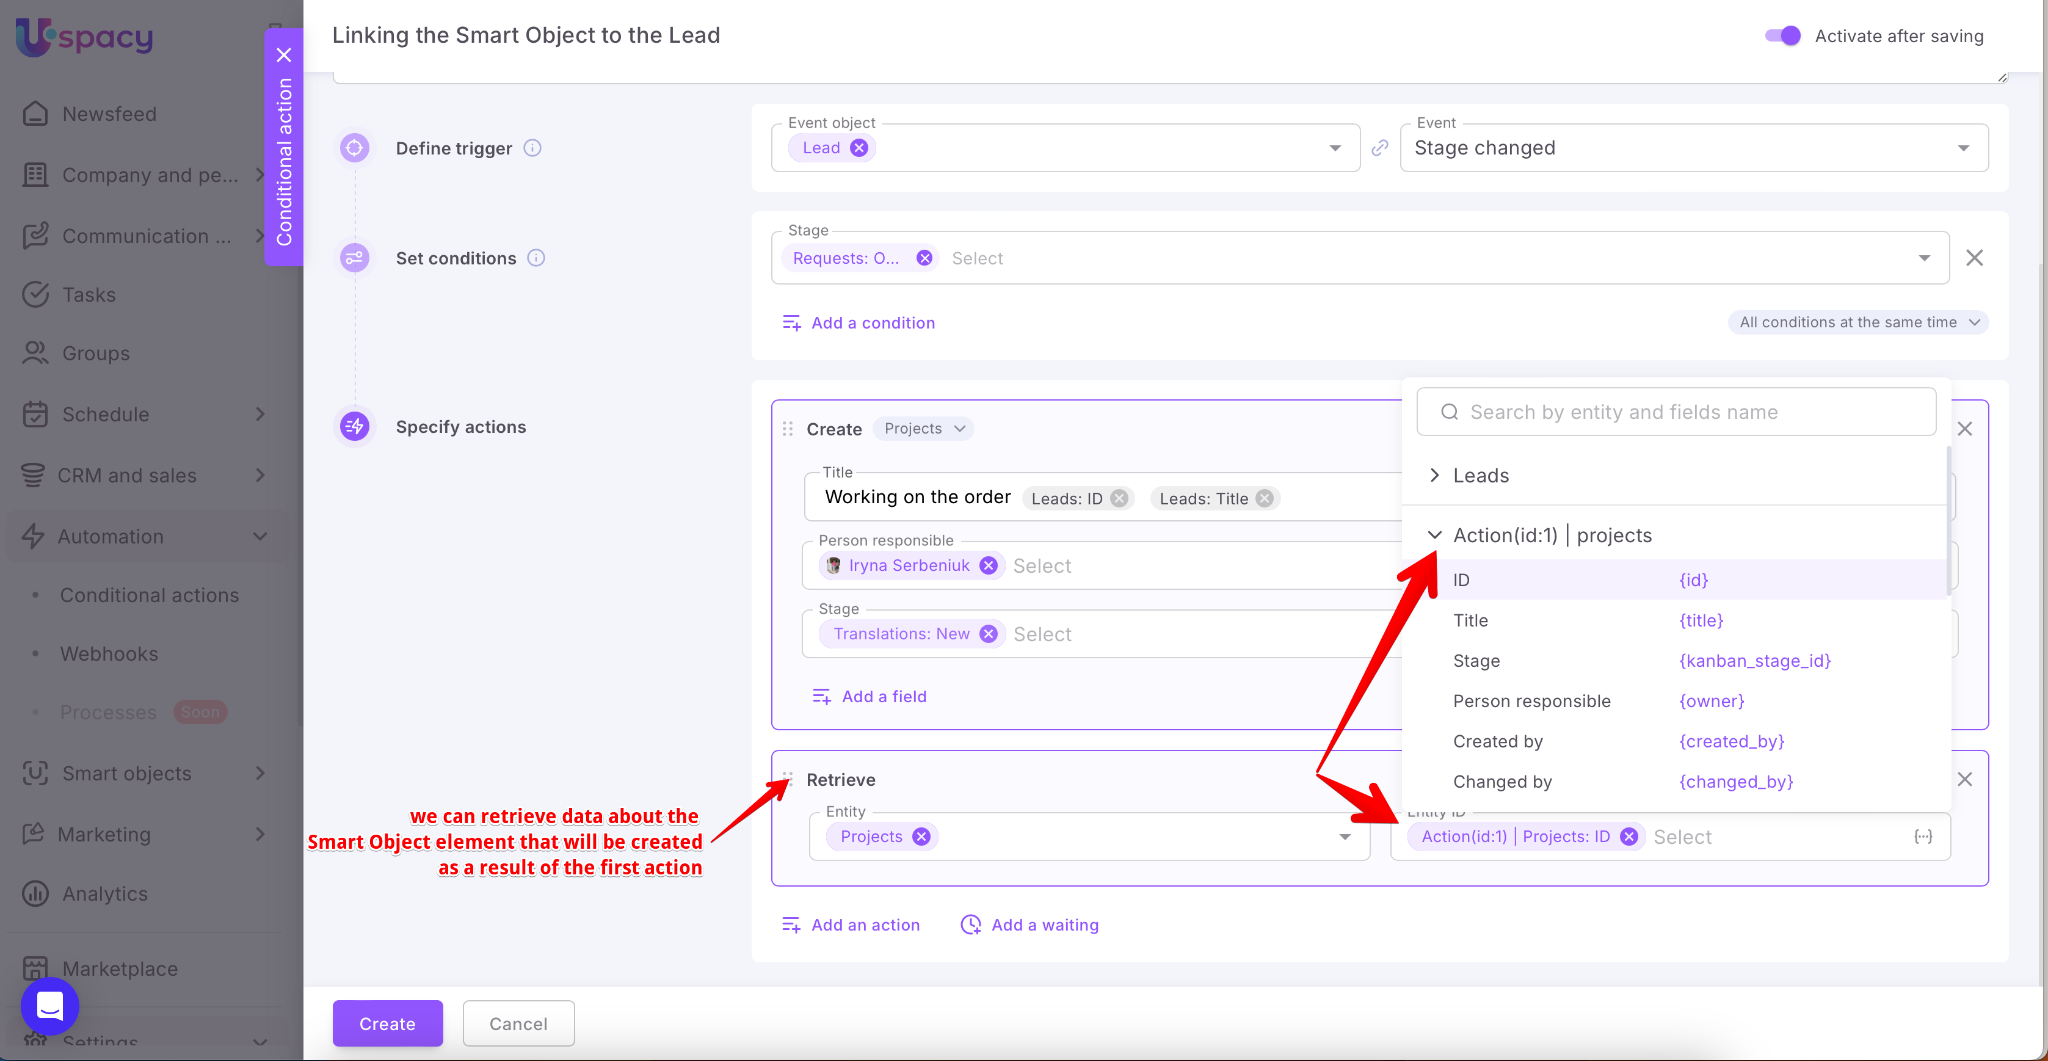Image resolution: width=2048 pixels, height=1061 pixels.
Task: Open All conditions at the same time dropdown
Action: [x=1857, y=322]
